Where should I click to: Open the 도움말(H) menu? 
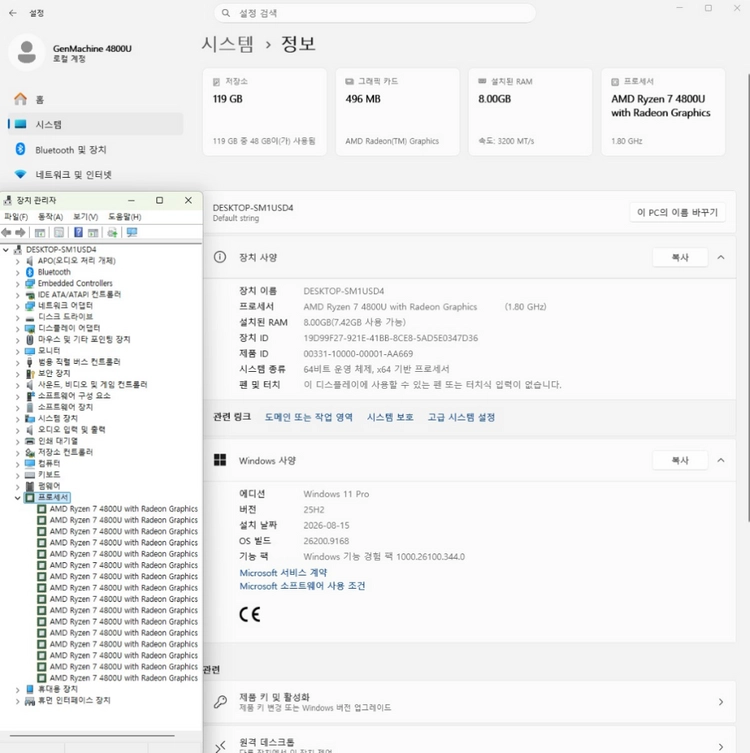124,217
